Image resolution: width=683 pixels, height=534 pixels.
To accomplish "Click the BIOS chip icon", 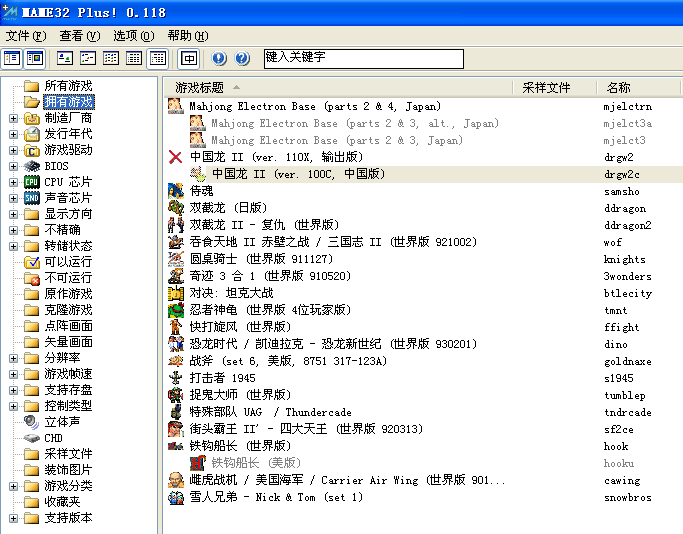I will click(32, 166).
